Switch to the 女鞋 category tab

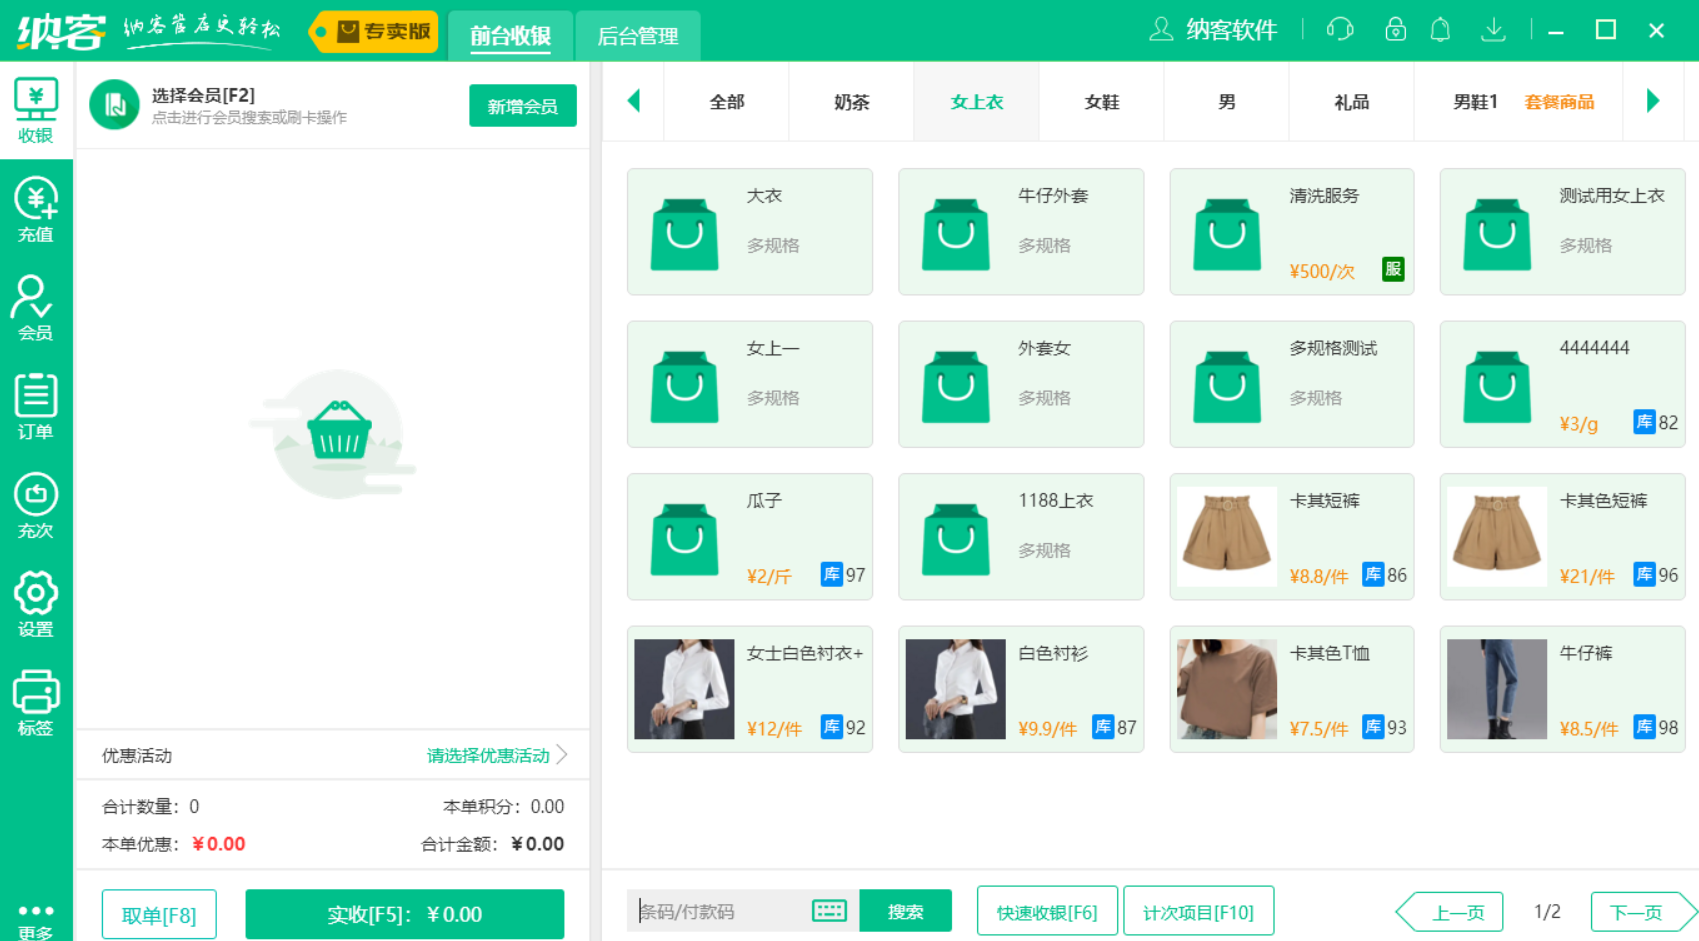pyautogui.click(x=1101, y=101)
